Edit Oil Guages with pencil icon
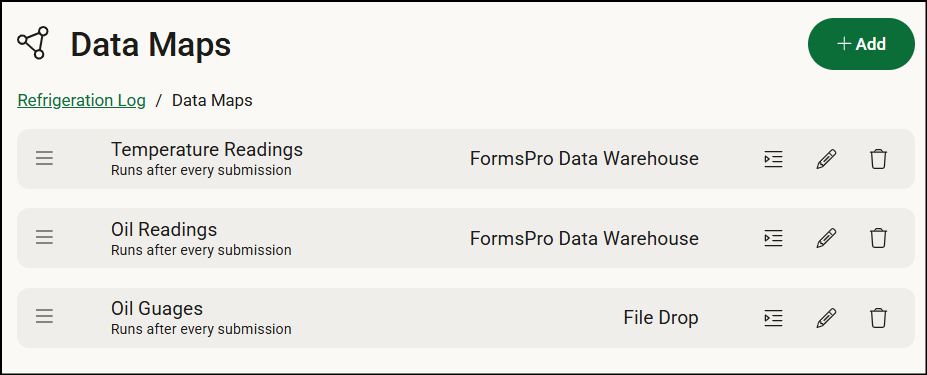This screenshot has width=927, height=375. (x=826, y=318)
